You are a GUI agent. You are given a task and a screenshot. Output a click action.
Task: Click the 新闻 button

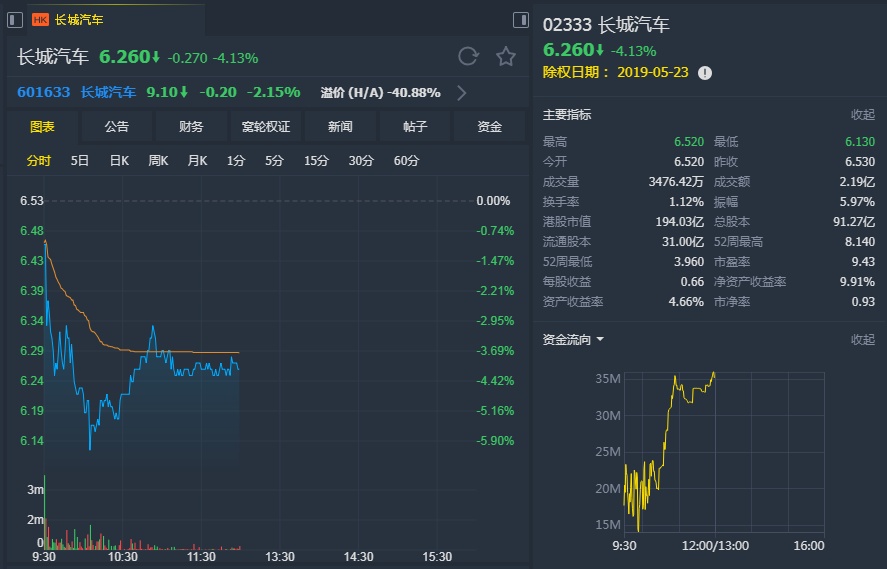tap(340, 127)
